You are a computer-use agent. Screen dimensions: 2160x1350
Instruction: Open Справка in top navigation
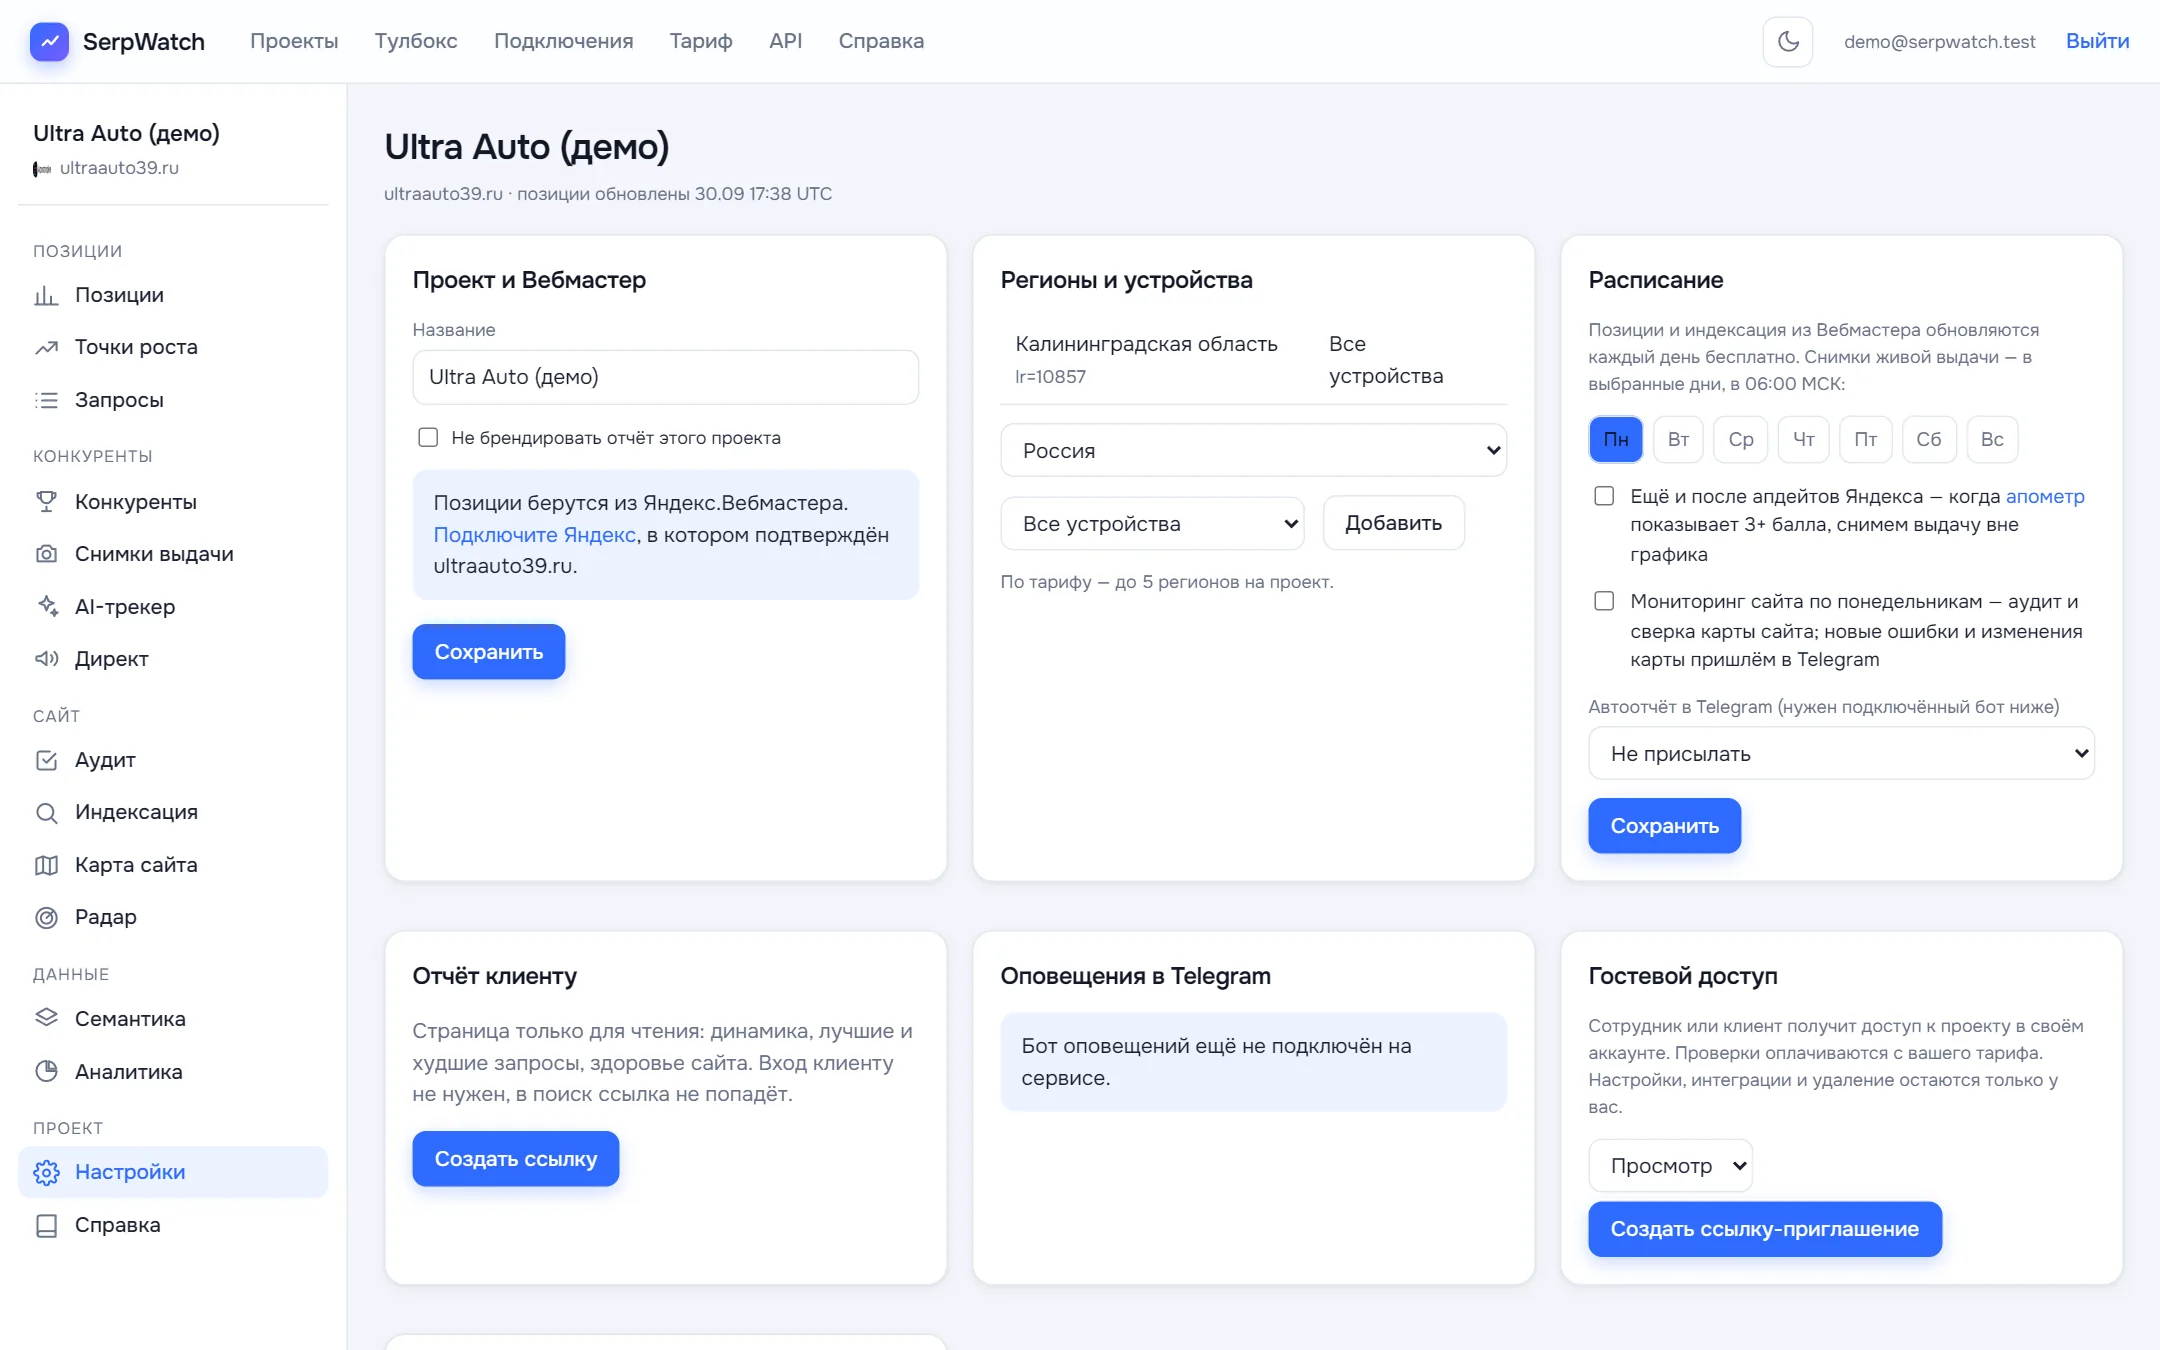[x=881, y=41]
